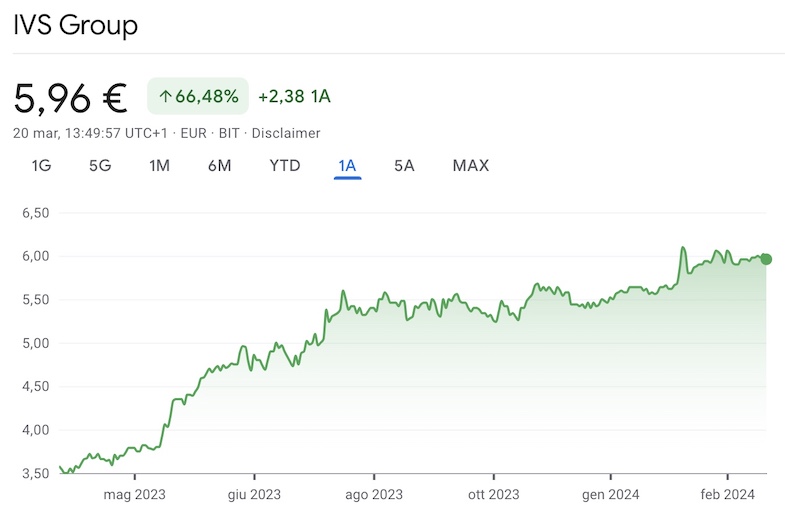Click the BIT exchange label
785x519 pixels.
(x=229, y=133)
